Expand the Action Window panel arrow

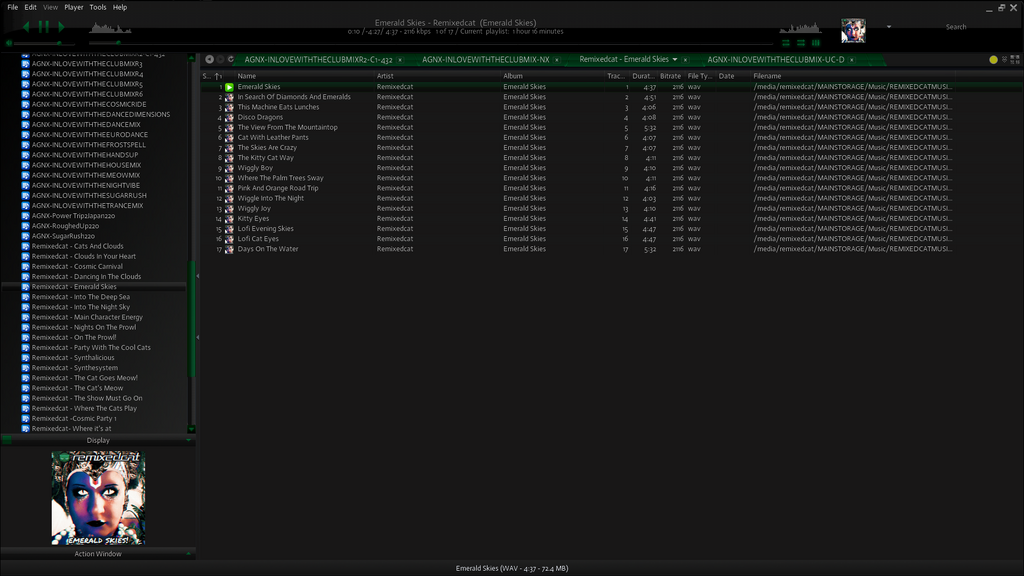click(189, 554)
